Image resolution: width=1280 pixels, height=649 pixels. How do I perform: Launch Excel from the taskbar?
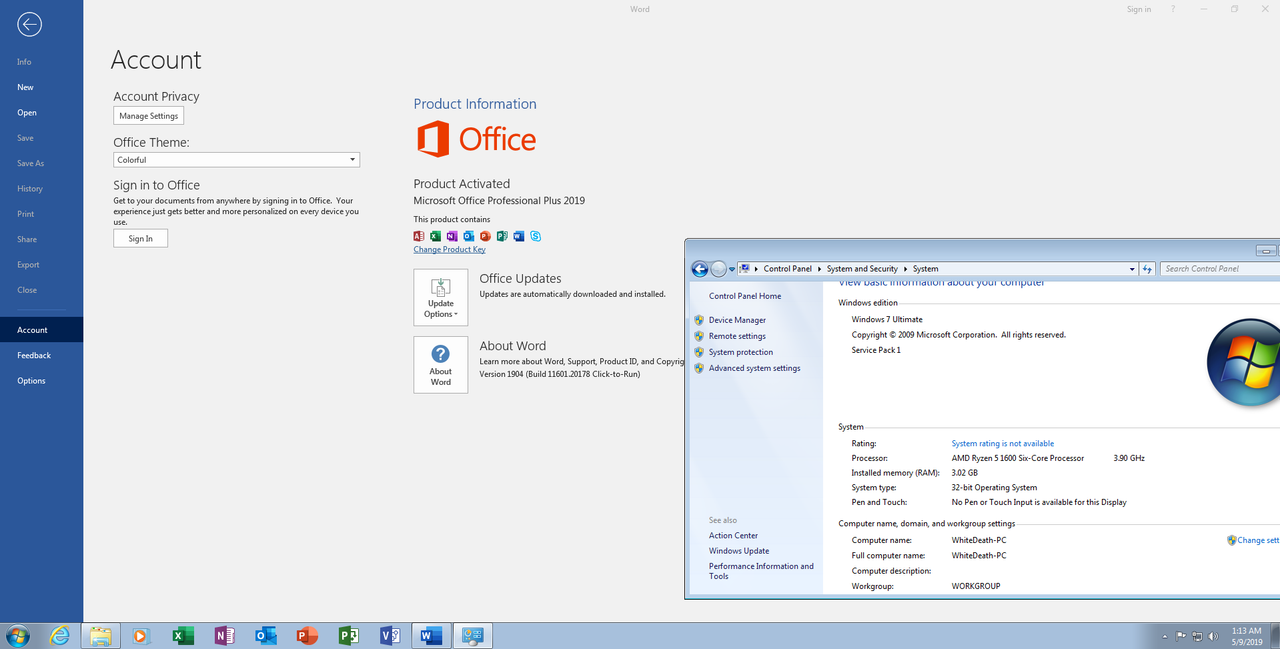182,635
